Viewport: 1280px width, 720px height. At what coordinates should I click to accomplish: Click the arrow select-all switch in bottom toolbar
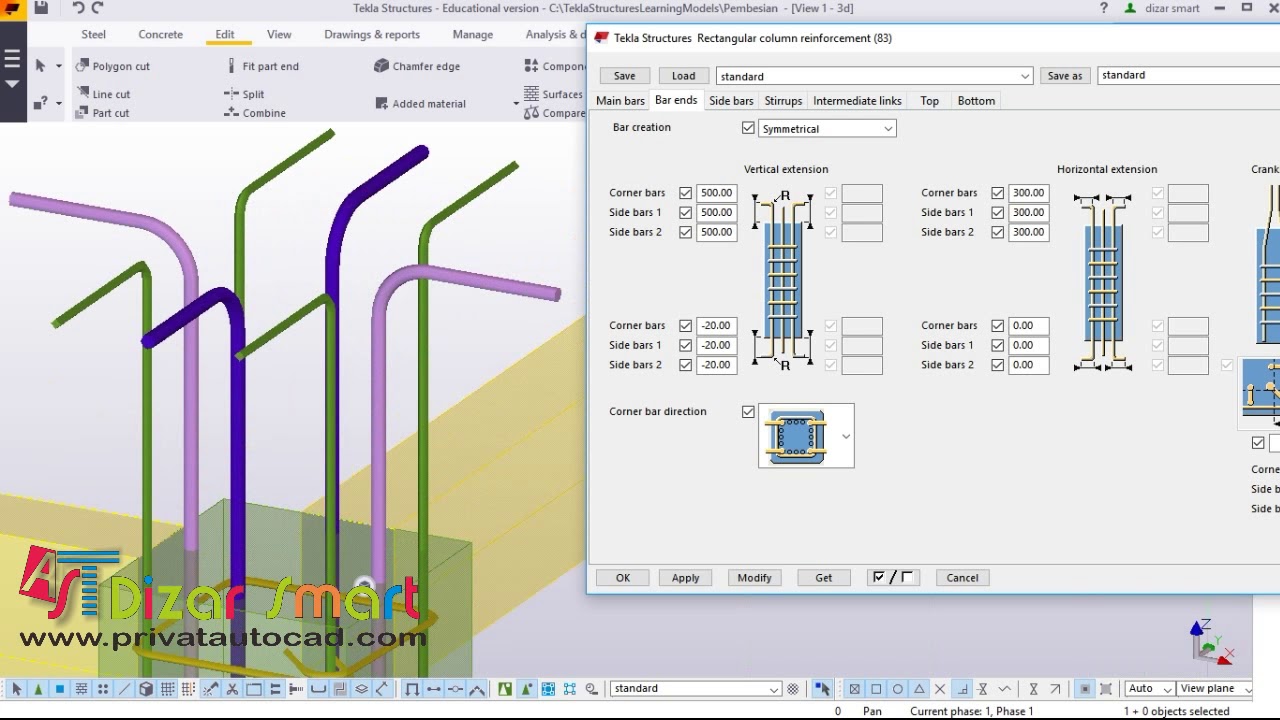point(17,689)
